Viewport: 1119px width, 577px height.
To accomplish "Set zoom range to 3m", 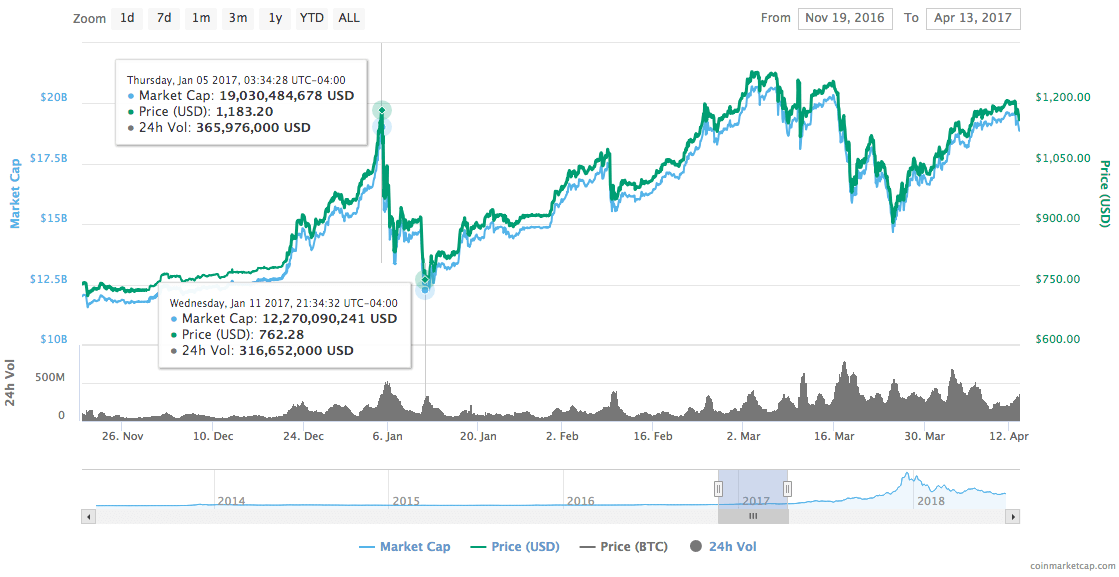I will pyautogui.click(x=238, y=19).
